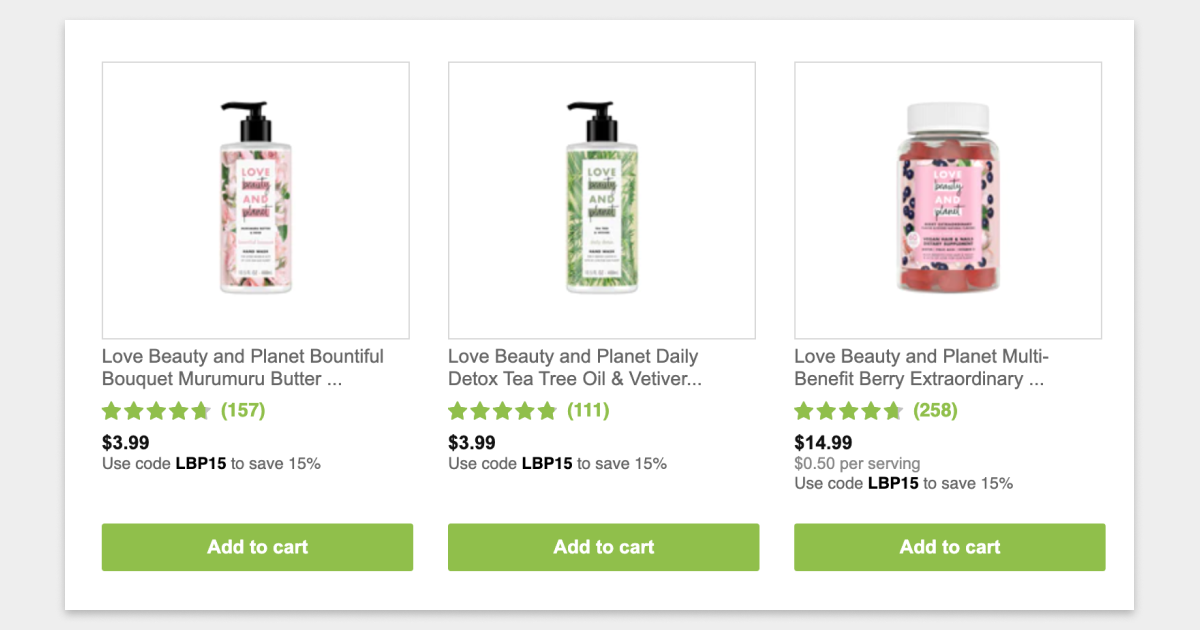Click the star rating with 157 reviews

tap(156, 410)
